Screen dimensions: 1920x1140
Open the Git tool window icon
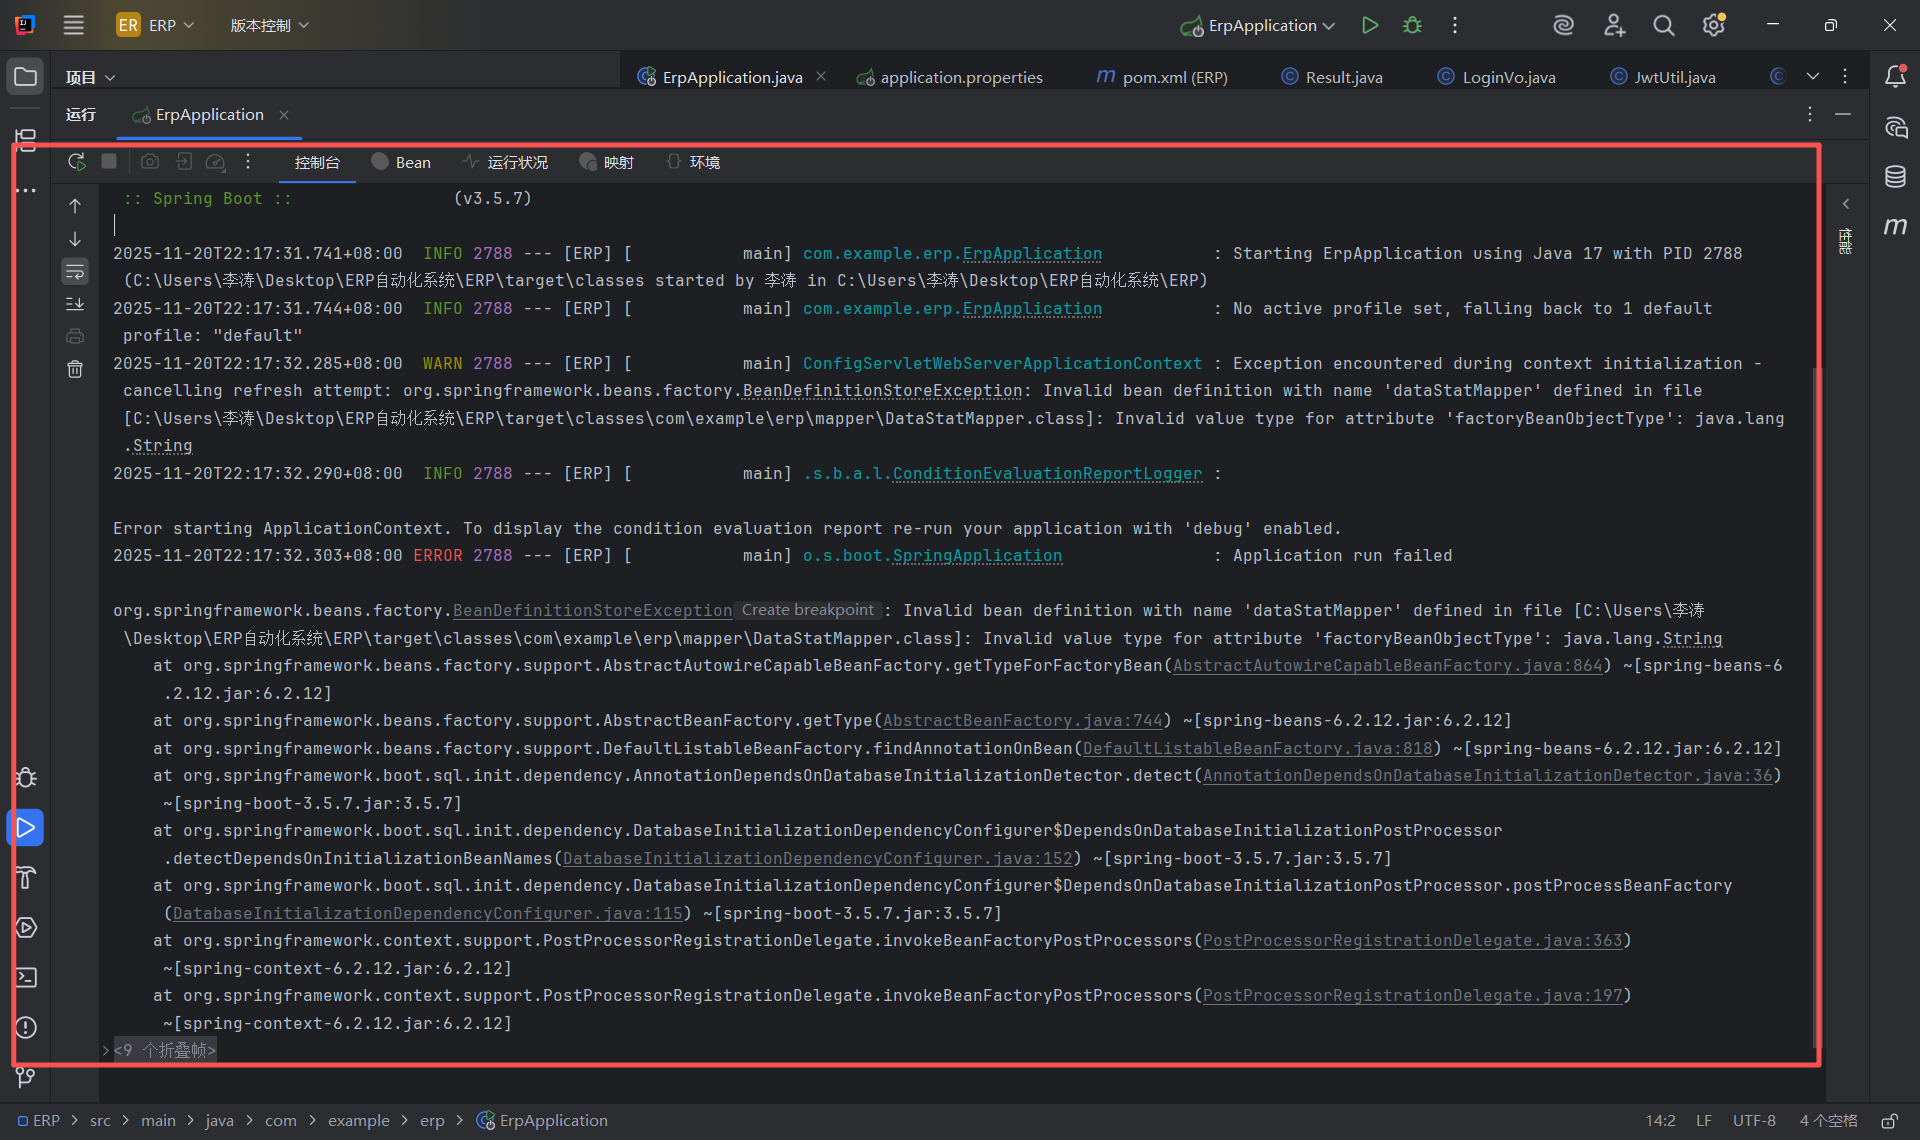(x=26, y=1077)
